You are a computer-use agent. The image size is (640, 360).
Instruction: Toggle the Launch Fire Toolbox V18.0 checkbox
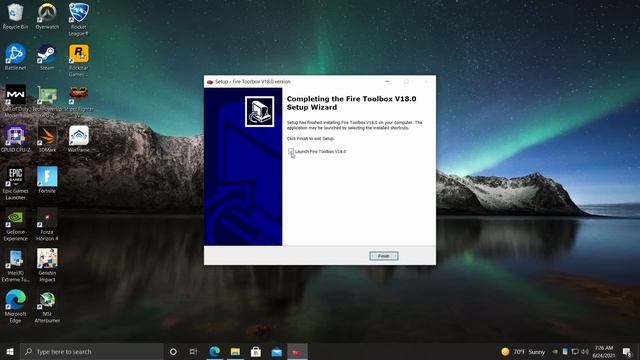point(291,151)
